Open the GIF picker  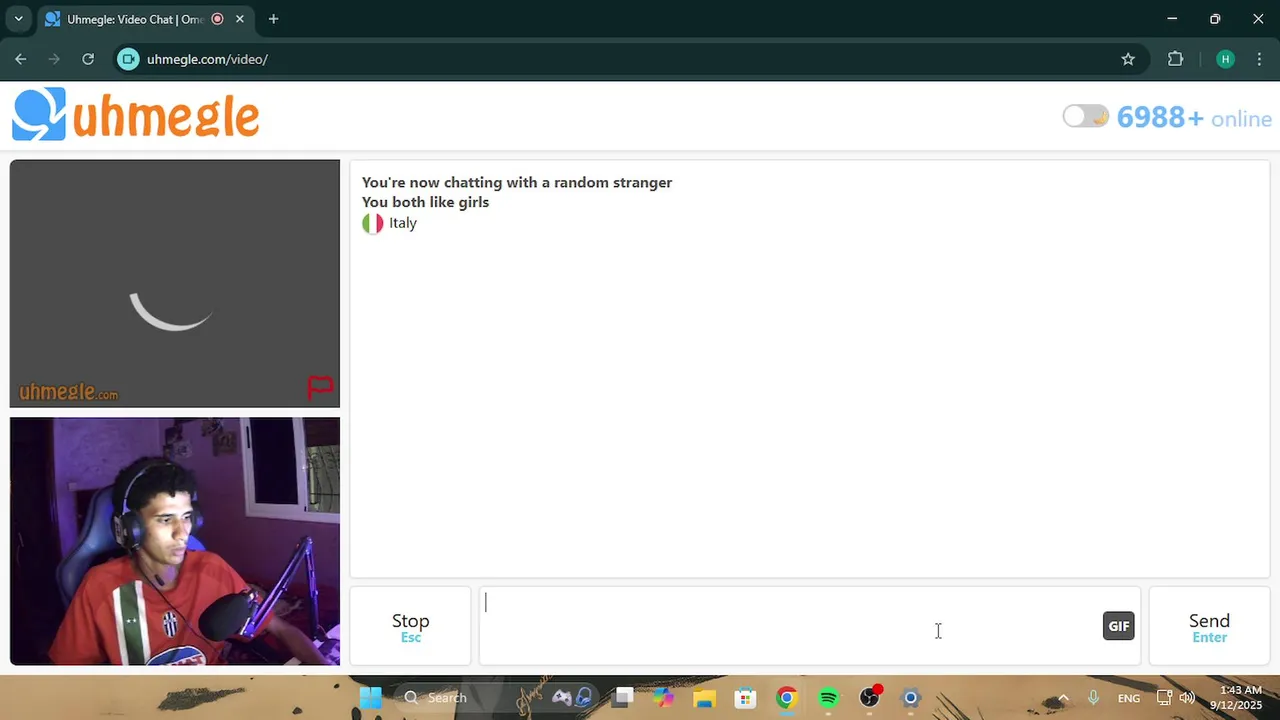[x=1118, y=626]
